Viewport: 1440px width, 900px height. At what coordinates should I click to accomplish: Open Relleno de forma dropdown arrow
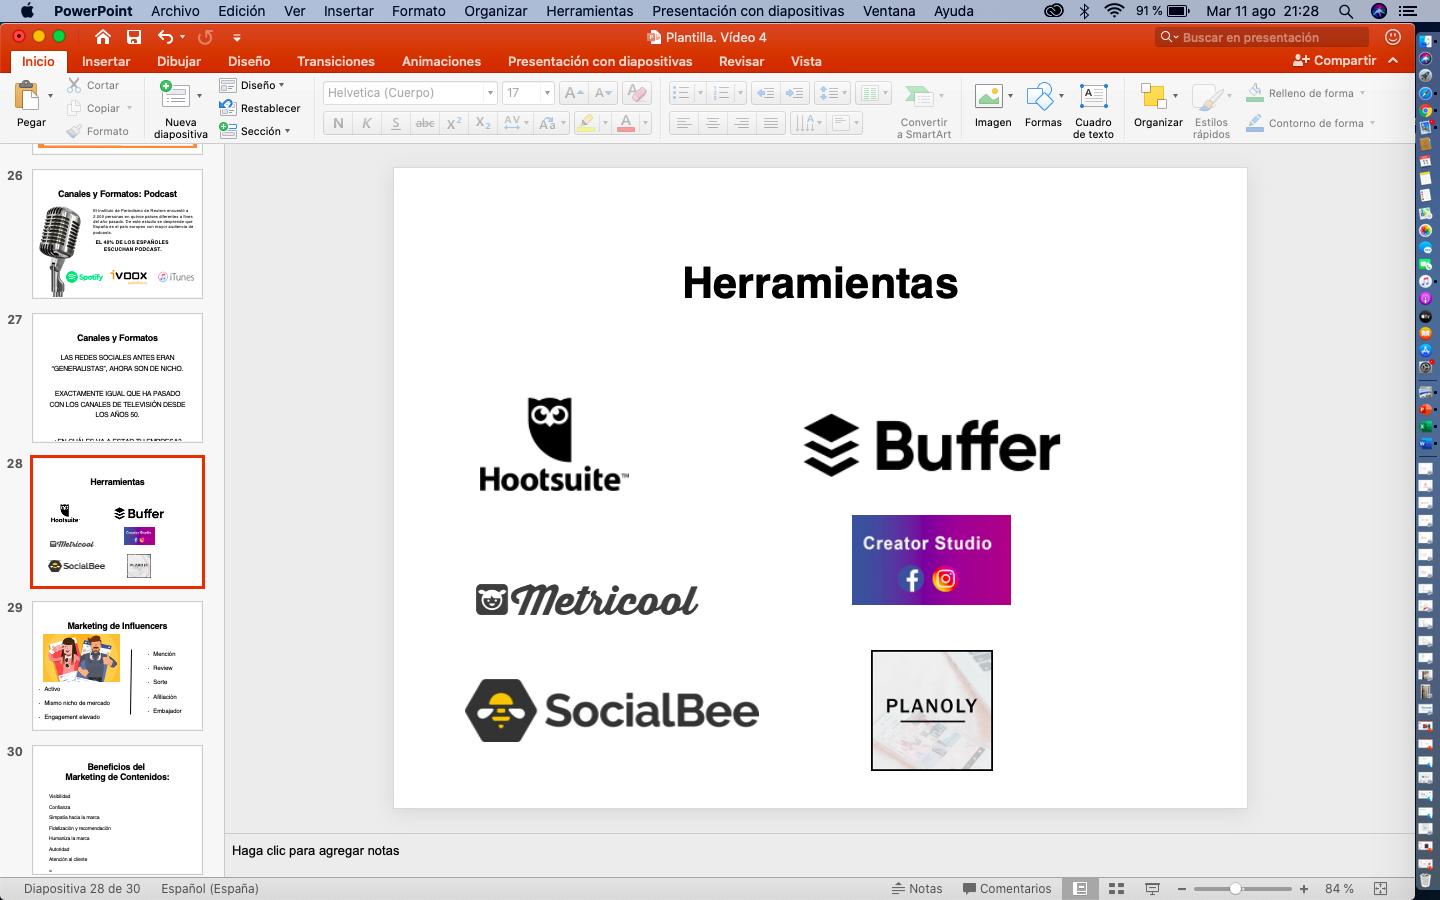[x=1362, y=93]
